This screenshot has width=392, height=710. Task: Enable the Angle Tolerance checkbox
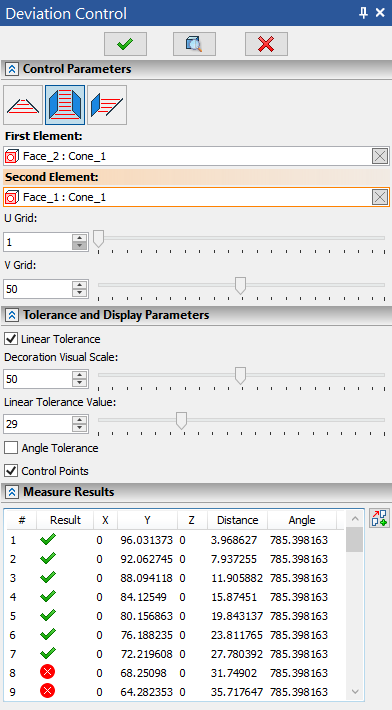click(11, 448)
